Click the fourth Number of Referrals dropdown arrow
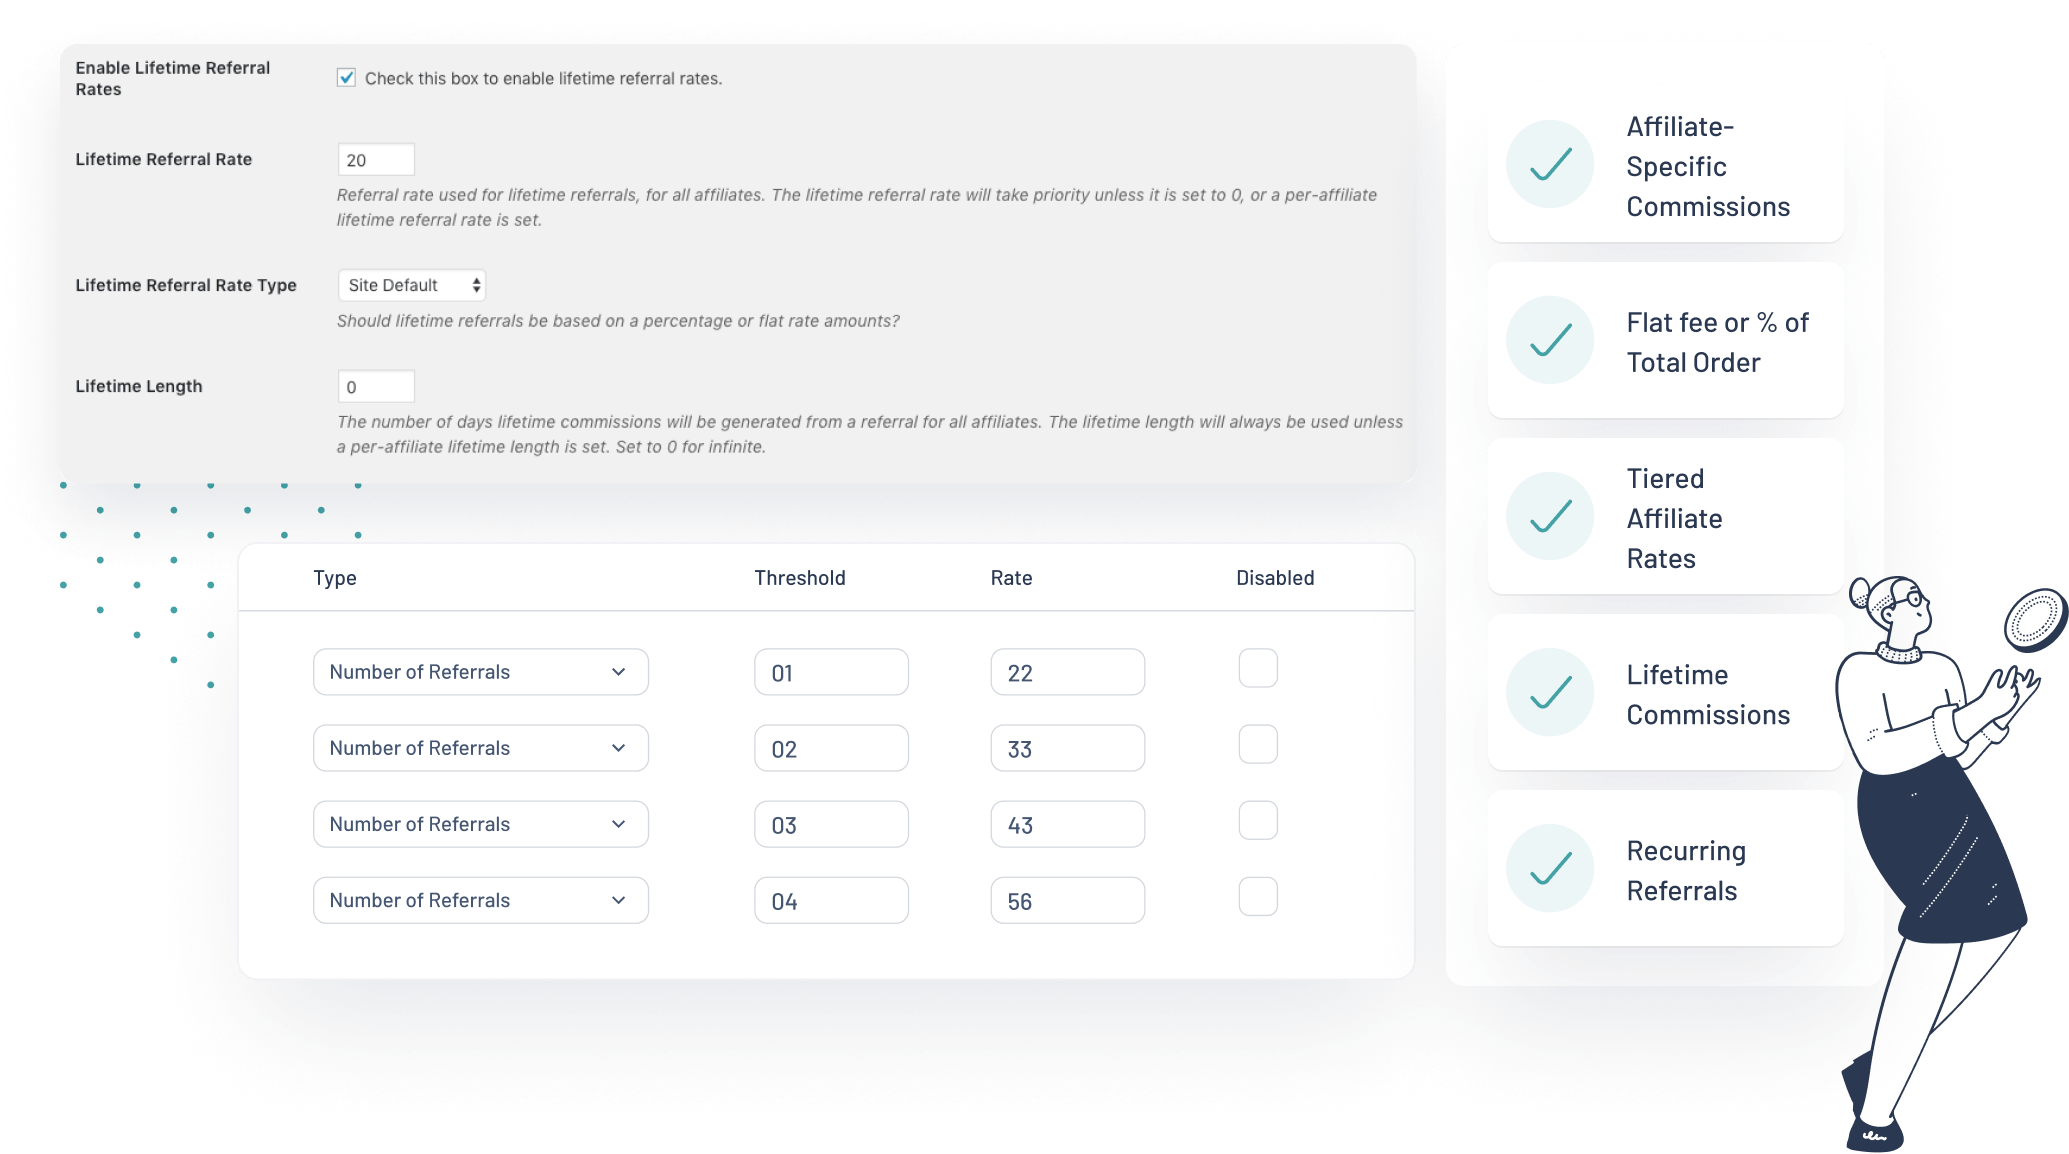The image size is (2069, 1154). [617, 898]
